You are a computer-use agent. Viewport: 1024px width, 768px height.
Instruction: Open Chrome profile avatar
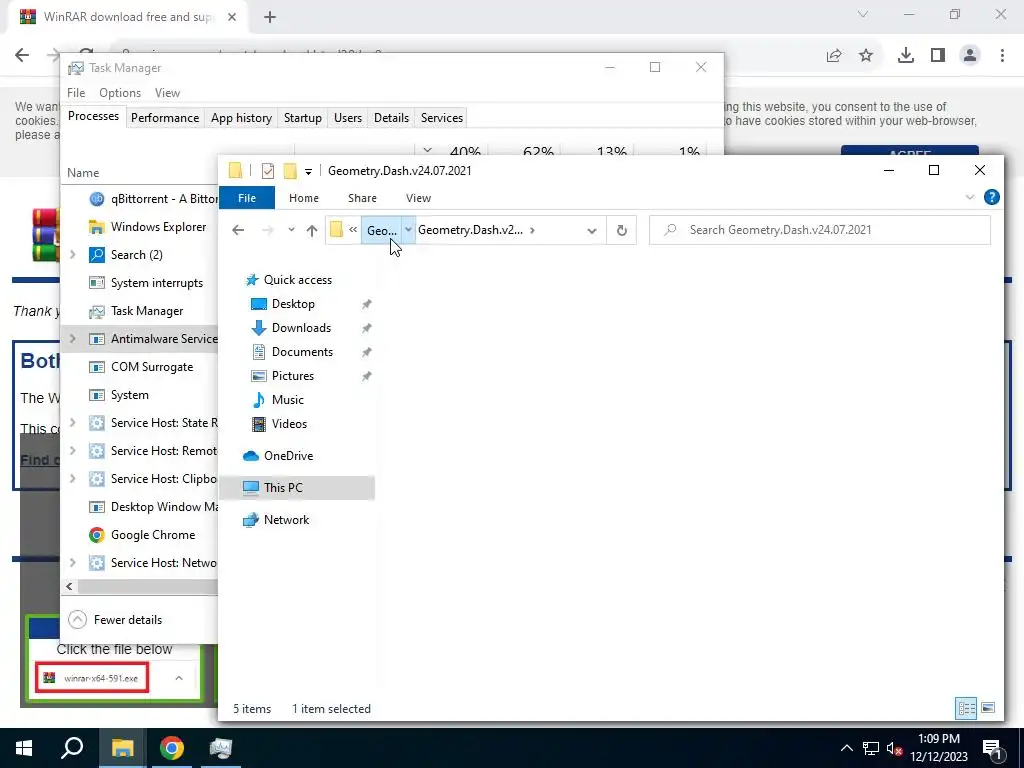point(970,56)
